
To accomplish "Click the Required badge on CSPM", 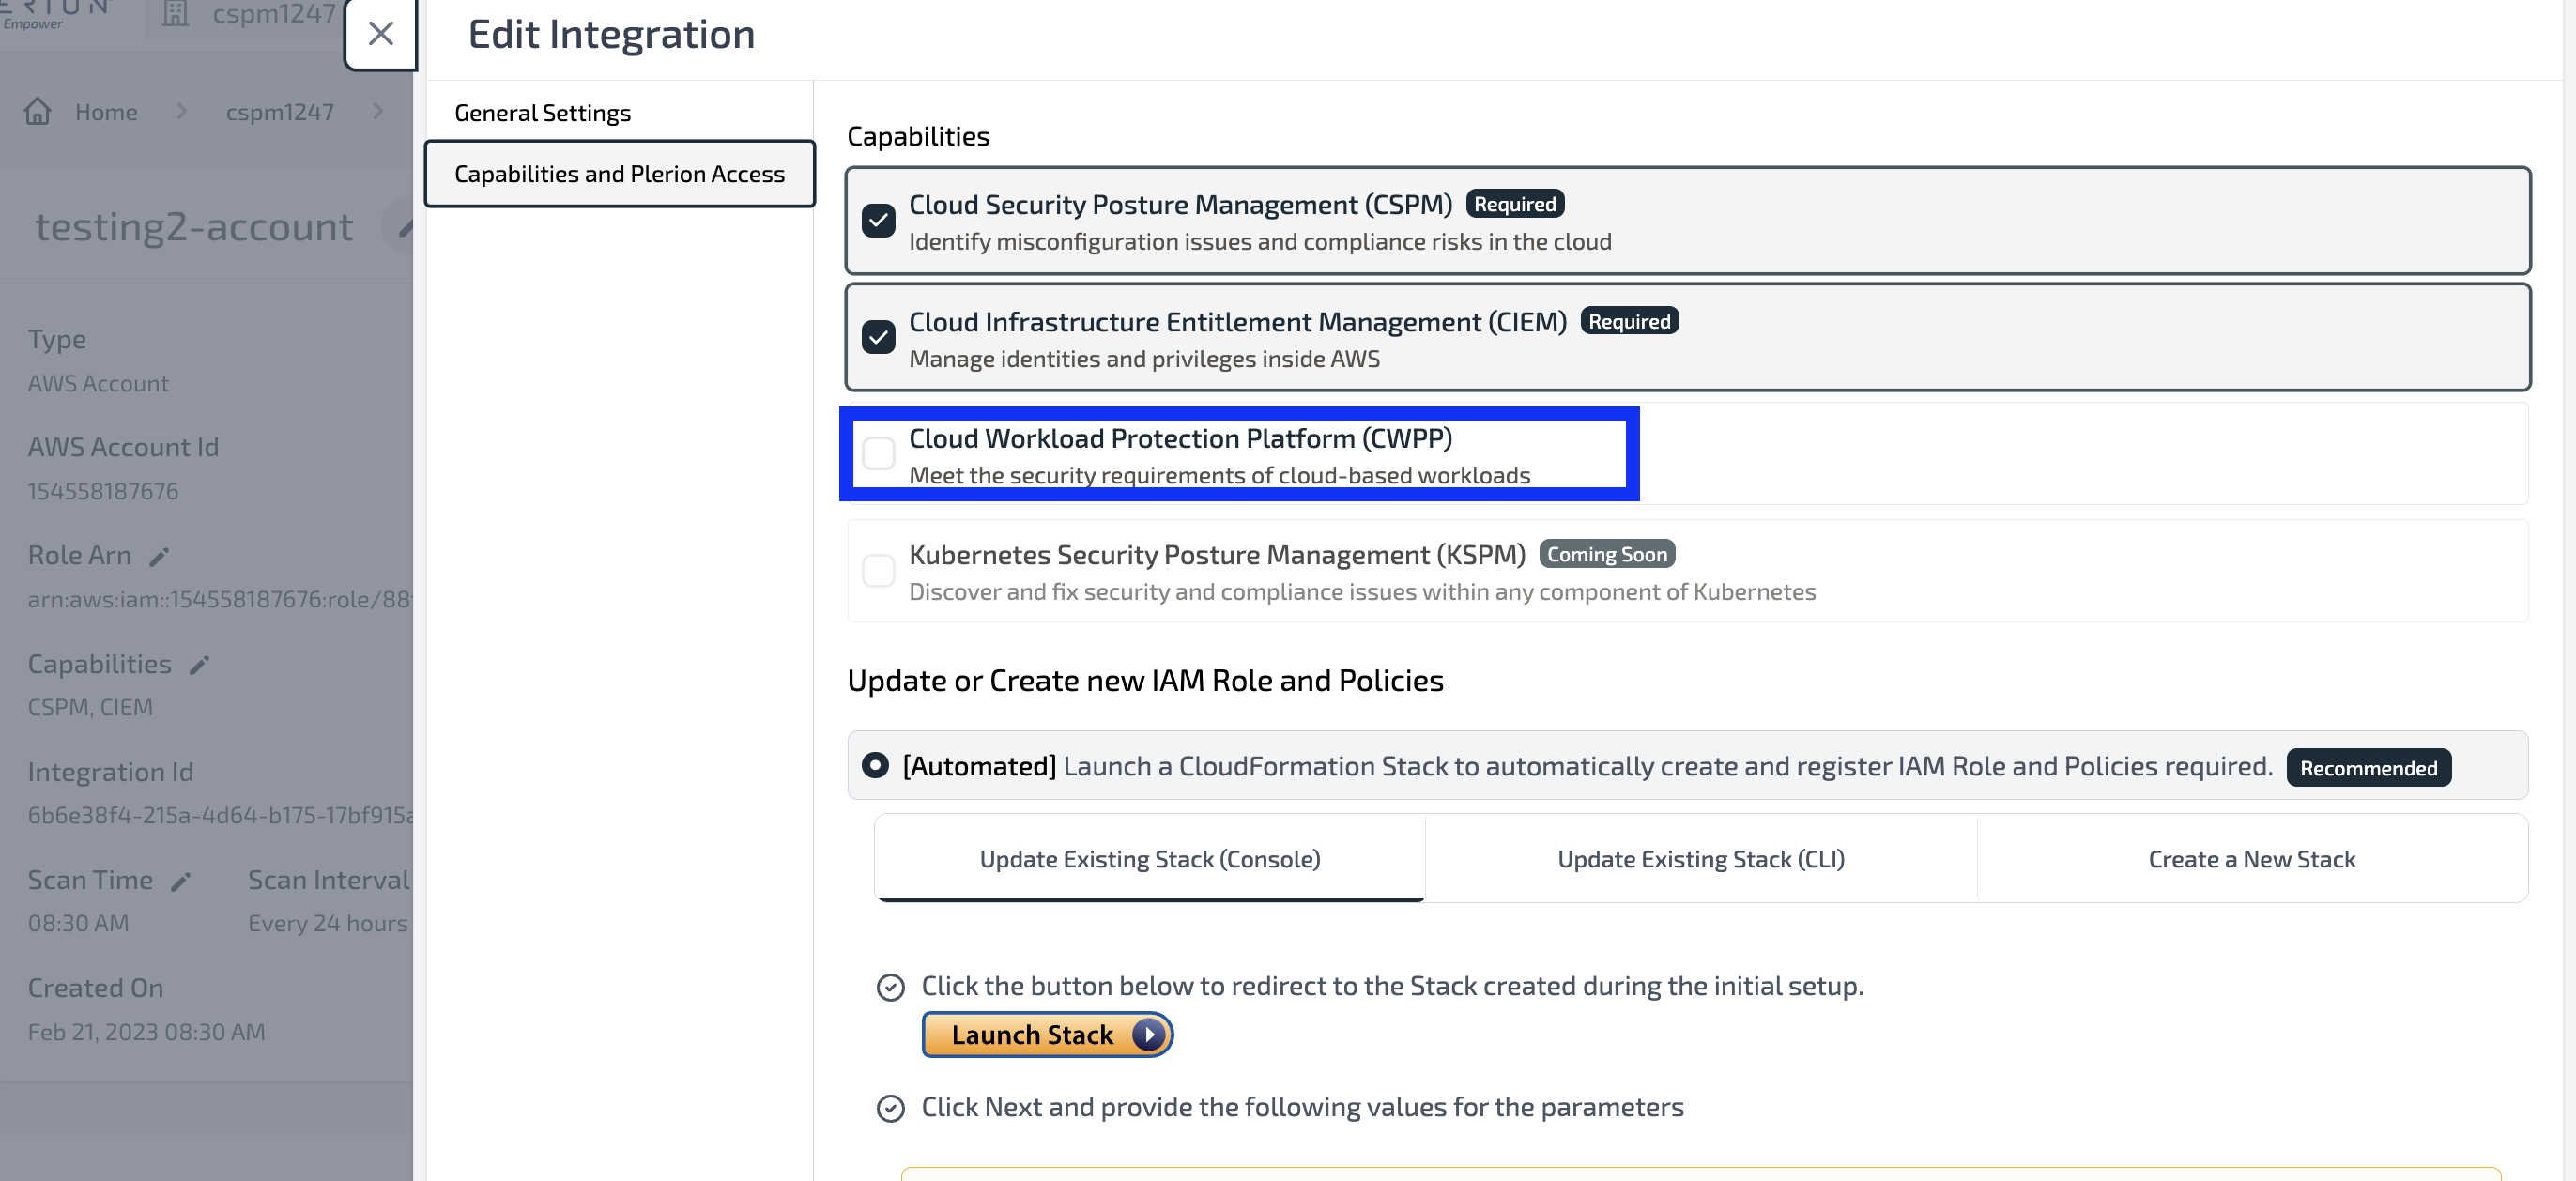I will (x=1515, y=204).
